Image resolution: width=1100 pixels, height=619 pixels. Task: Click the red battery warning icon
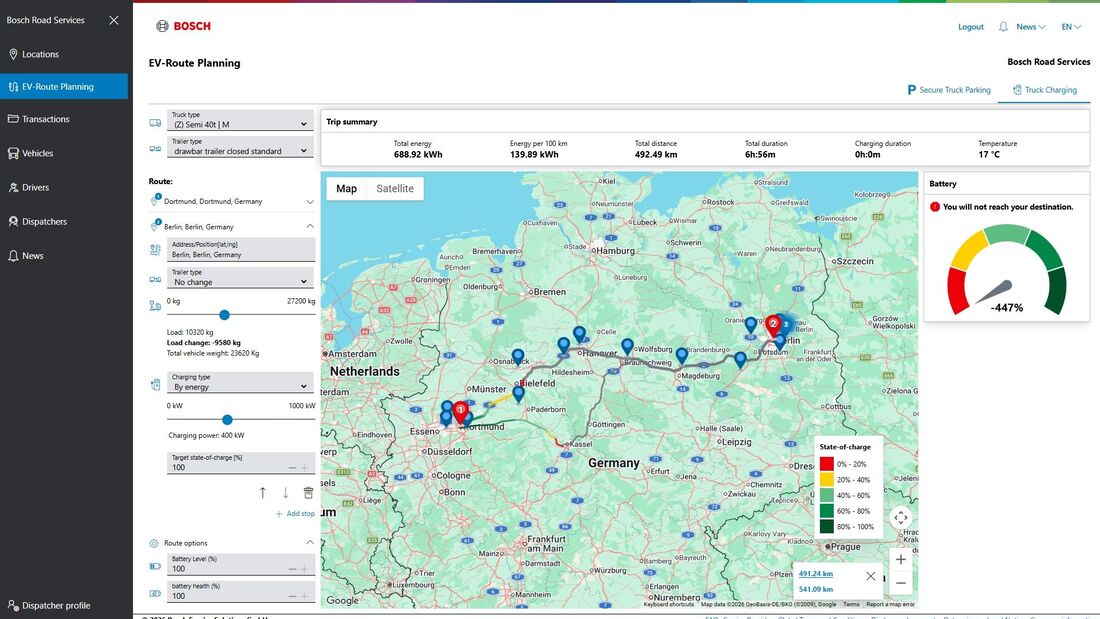934,207
